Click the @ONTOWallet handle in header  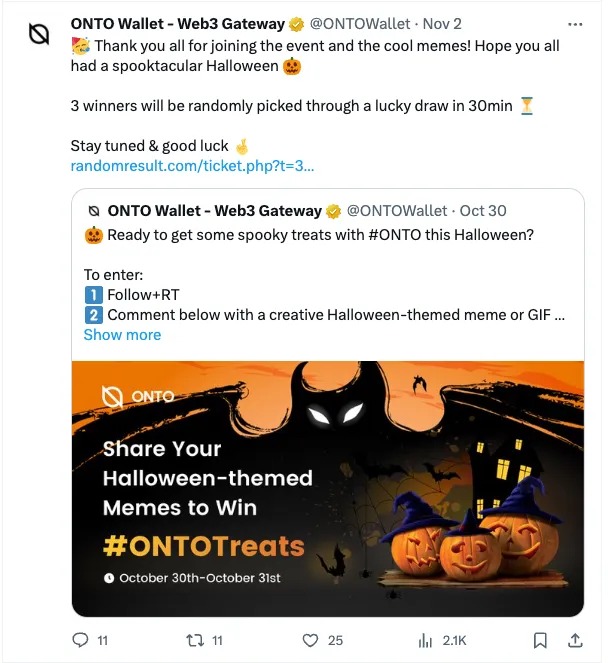(361, 24)
